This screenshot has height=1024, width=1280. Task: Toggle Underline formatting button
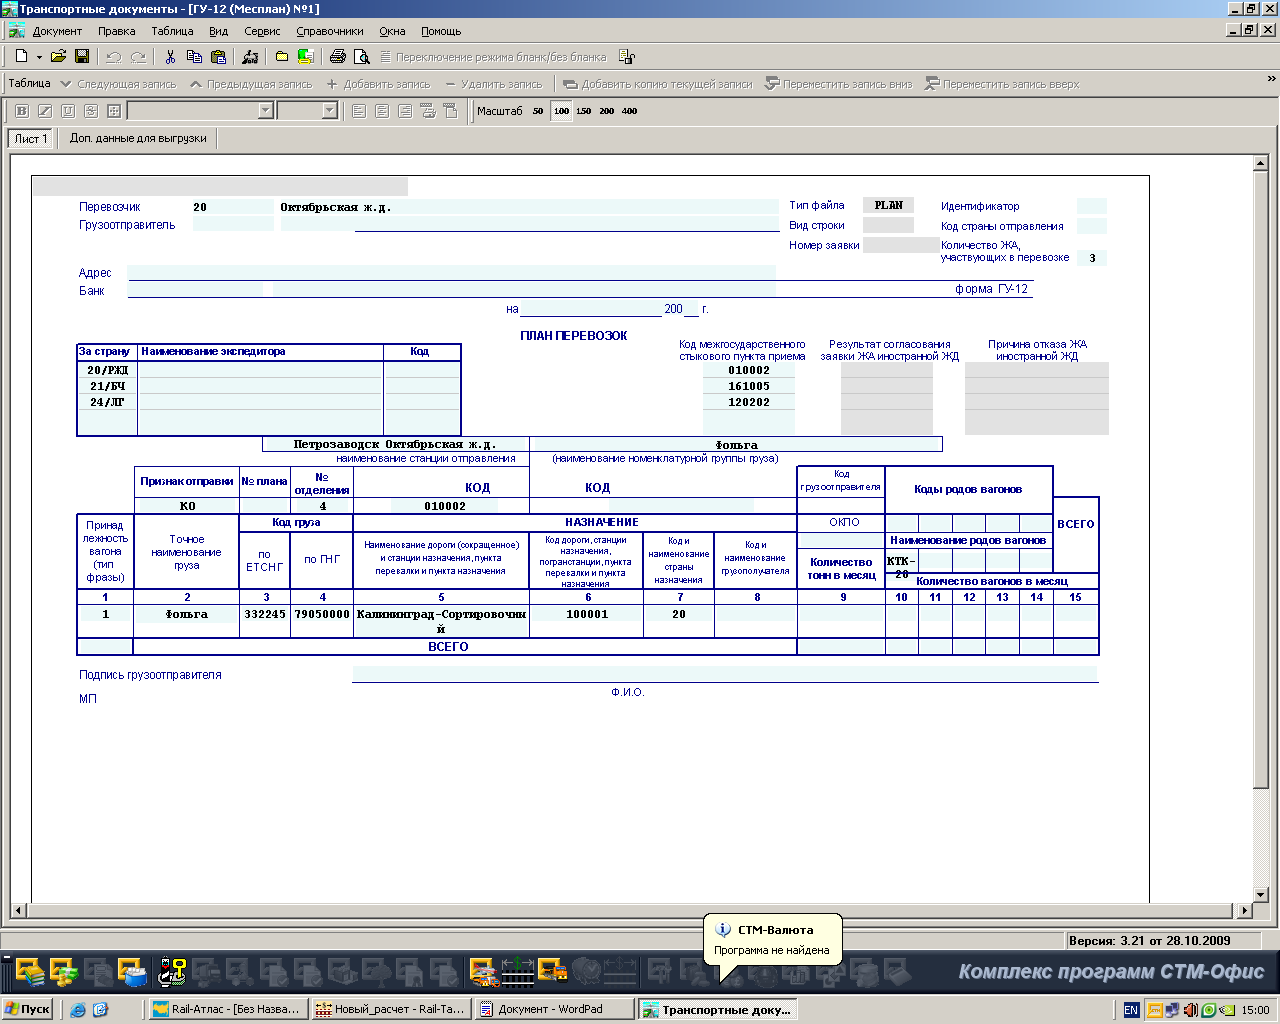point(67,111)
